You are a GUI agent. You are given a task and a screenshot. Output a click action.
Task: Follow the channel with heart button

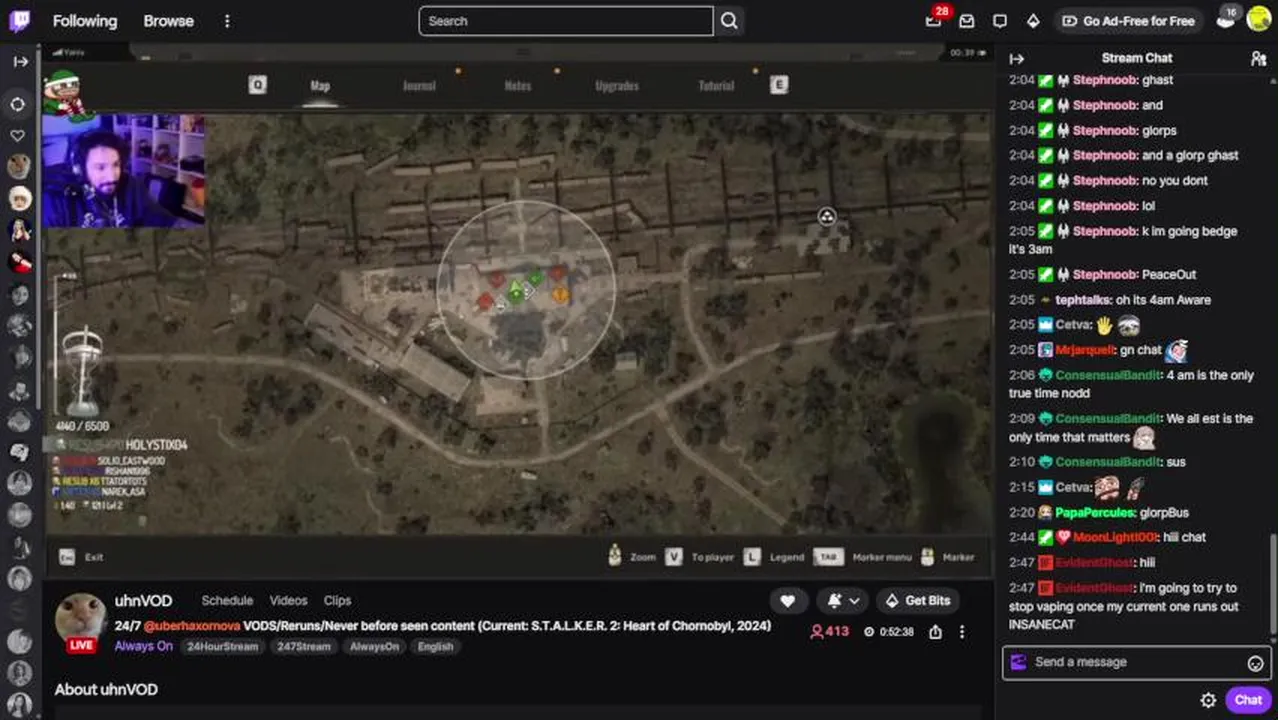coord(788,601)
